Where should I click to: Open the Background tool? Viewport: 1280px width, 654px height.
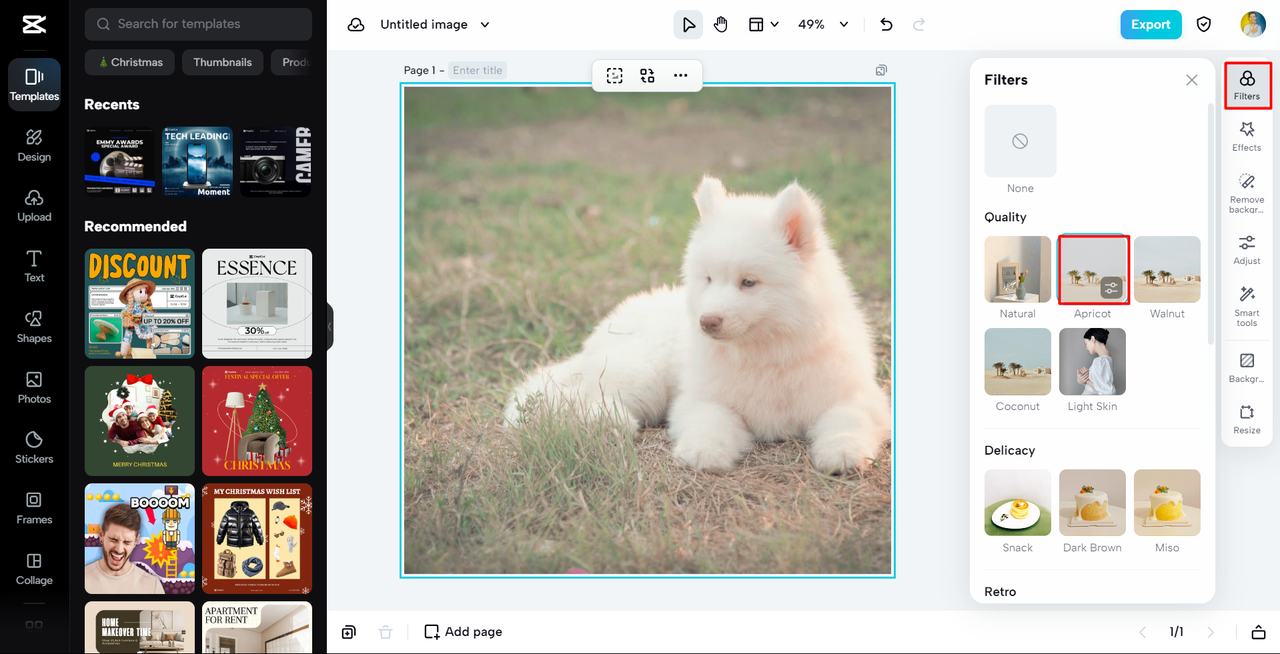coord(1247,367)
